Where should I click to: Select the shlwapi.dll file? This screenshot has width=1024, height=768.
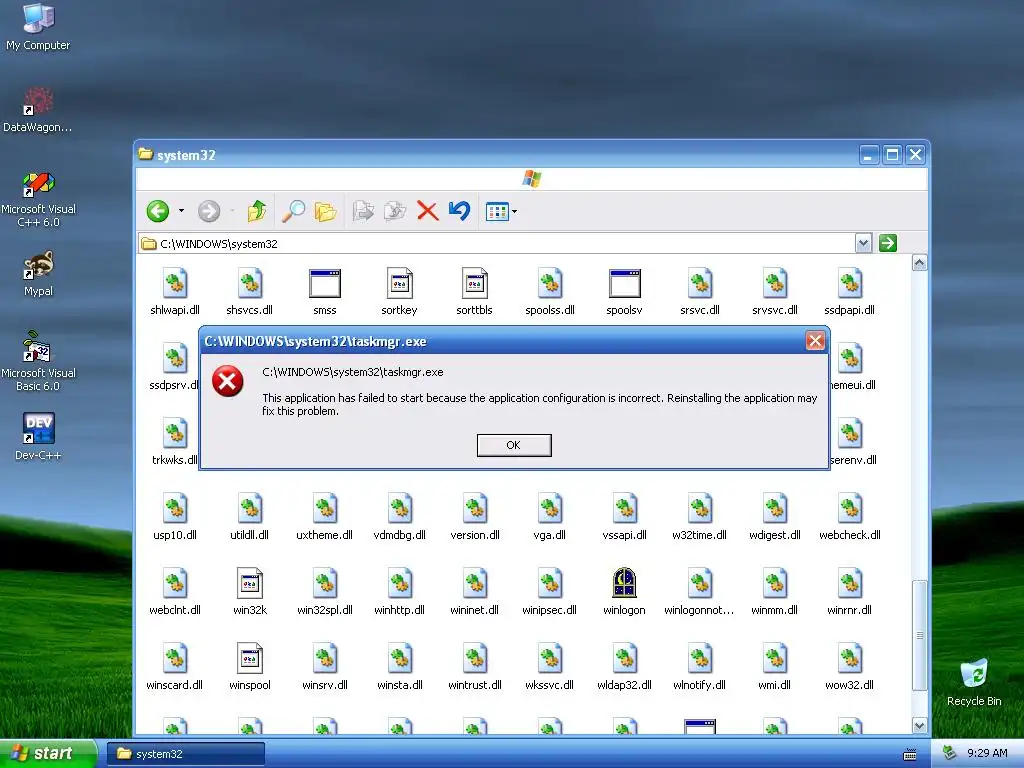[175, 292]
